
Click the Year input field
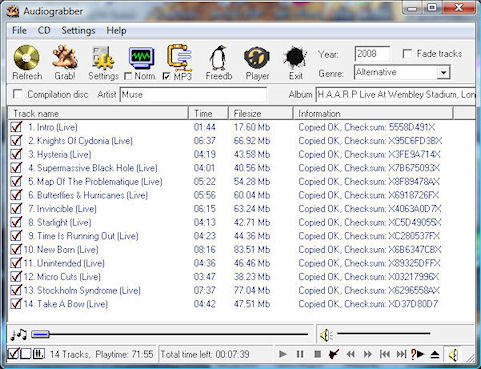[372, 54]
